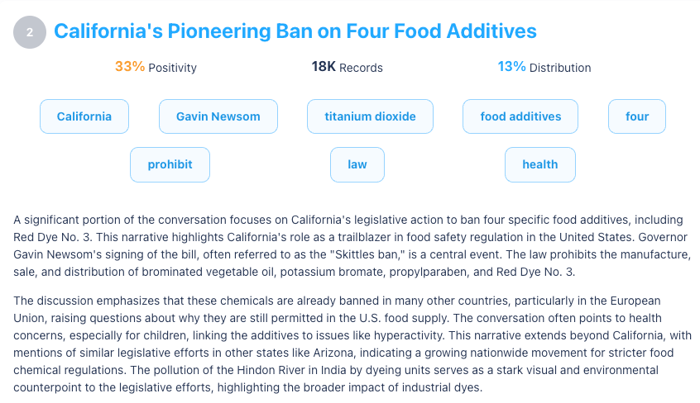
Task: Click the four keyword tag
Action: [637, 116]
